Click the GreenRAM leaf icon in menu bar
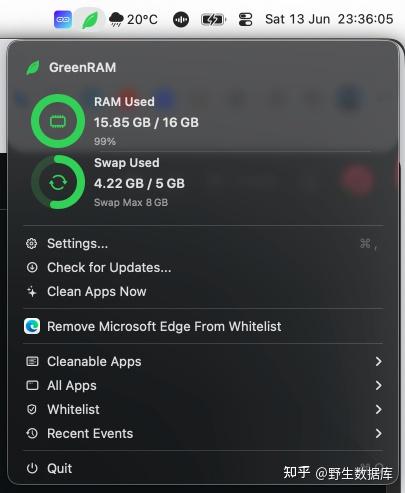Viewport: 405px width, 493px height. (90, 20)
